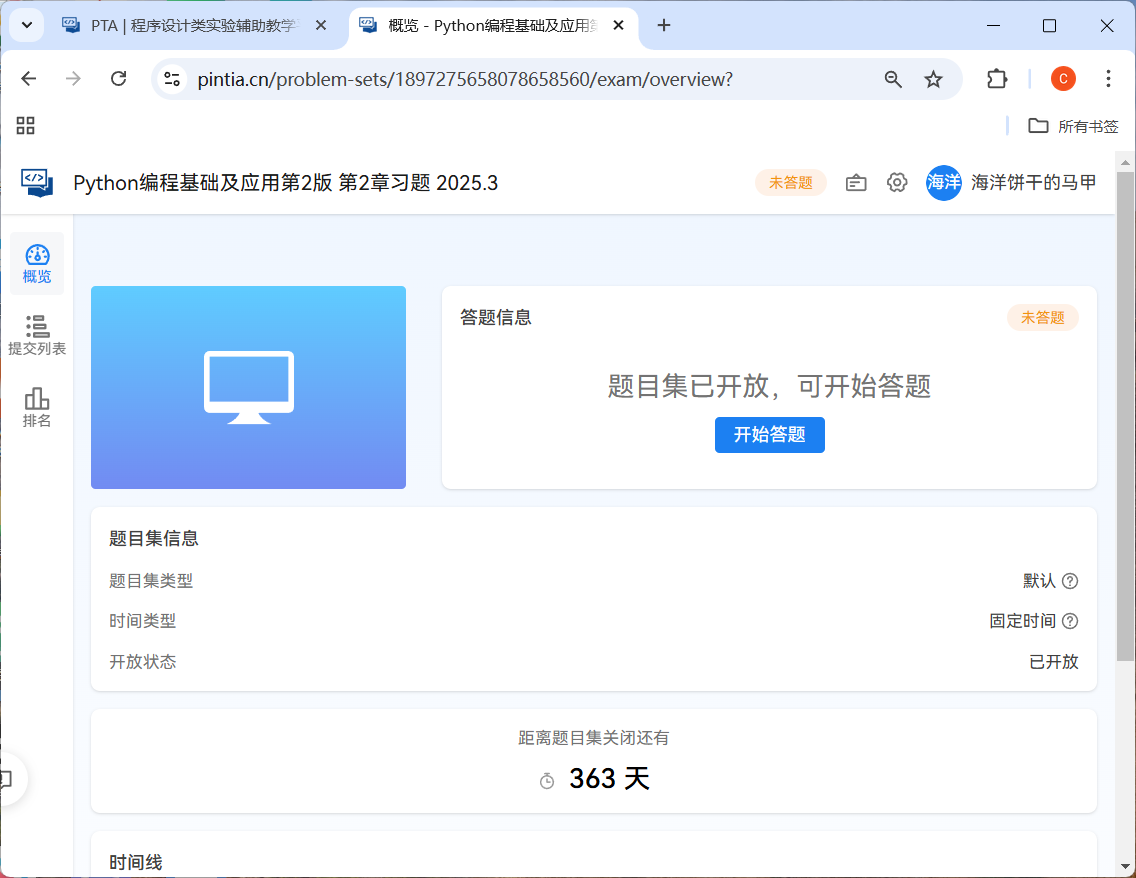Image resolution: width=1136 pixels, height=878 pixels.
Task: Open the tab search dropdown arrow
Action: tap(26, 25)
